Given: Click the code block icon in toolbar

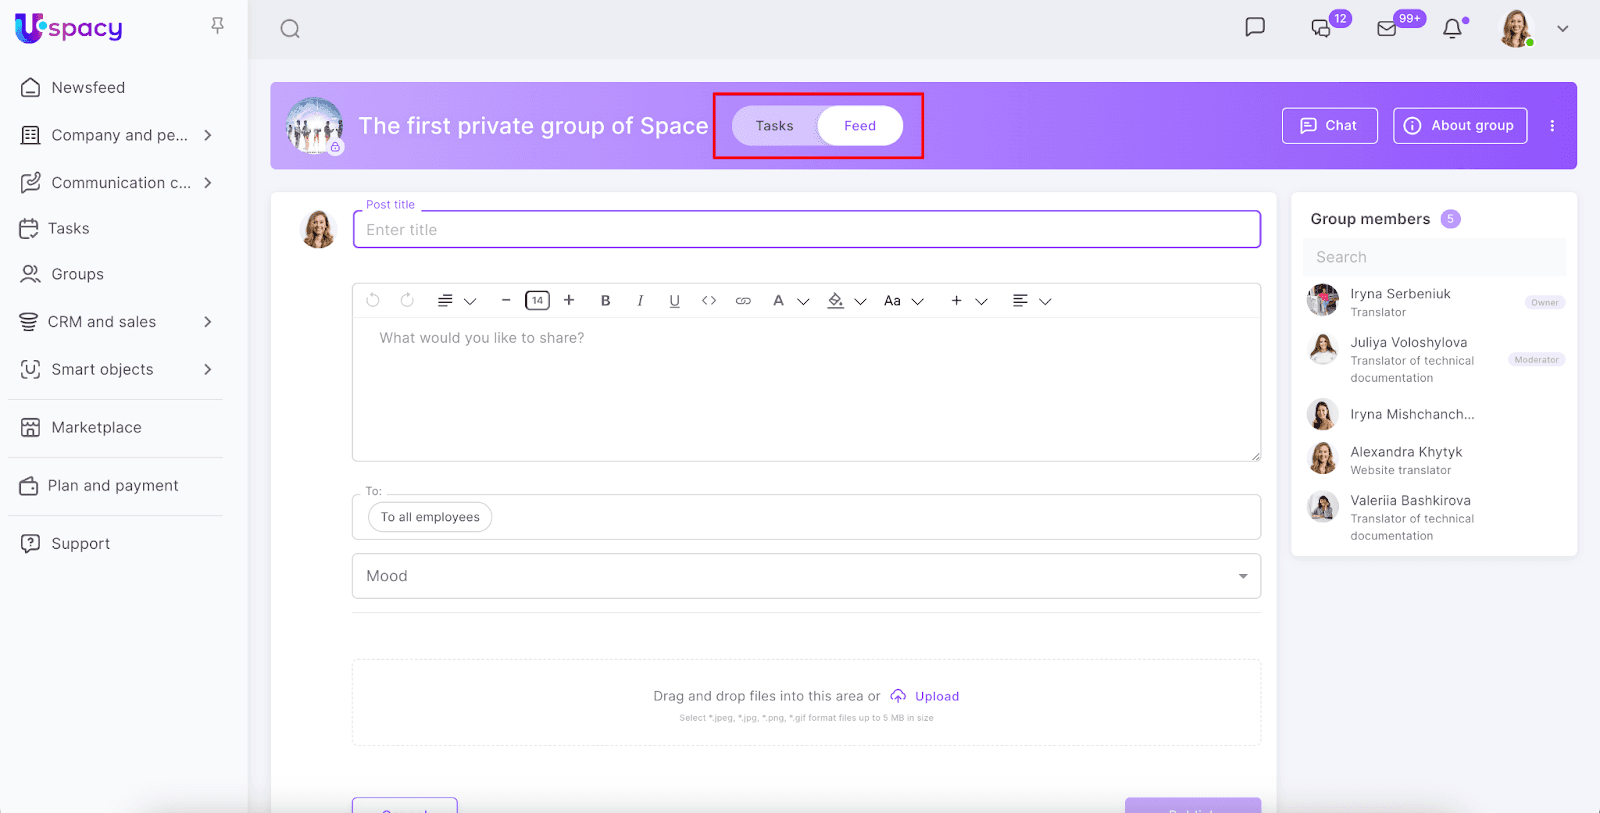Looking at the screenshot, I should [x=709, y=301].
